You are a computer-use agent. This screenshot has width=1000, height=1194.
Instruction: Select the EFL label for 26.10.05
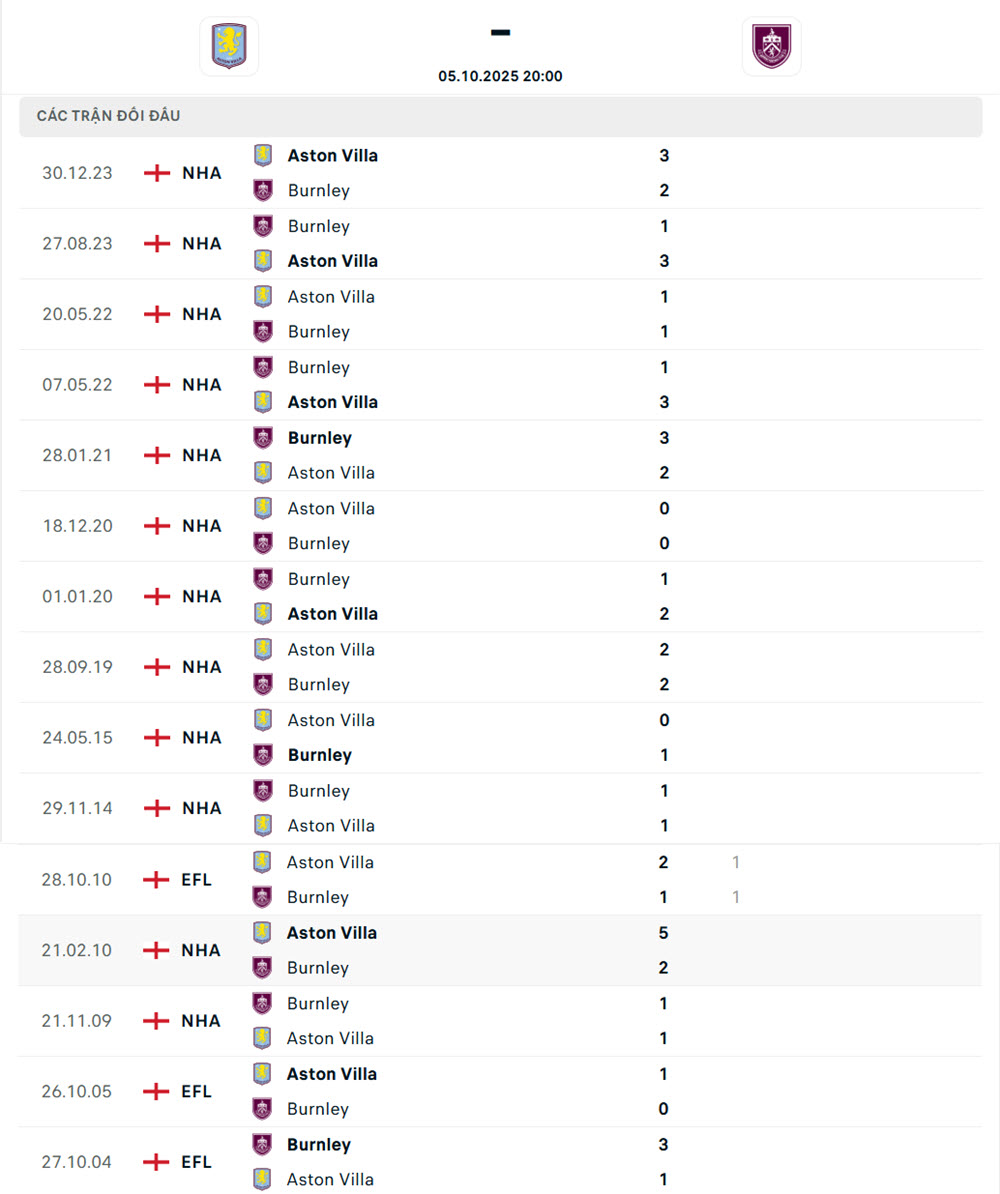(x=197, y=1091)
